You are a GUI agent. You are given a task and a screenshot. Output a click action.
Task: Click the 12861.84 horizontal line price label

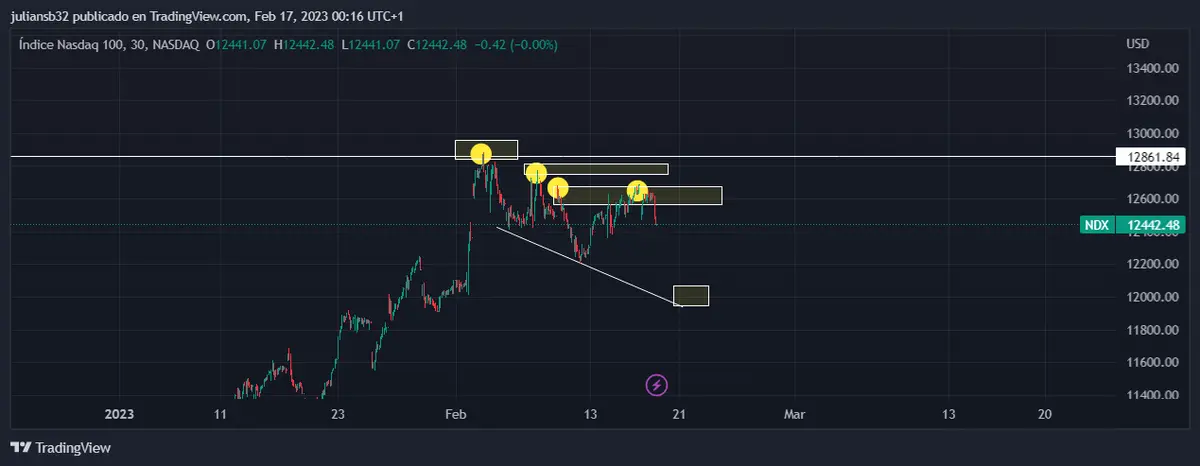[1155, 157]
